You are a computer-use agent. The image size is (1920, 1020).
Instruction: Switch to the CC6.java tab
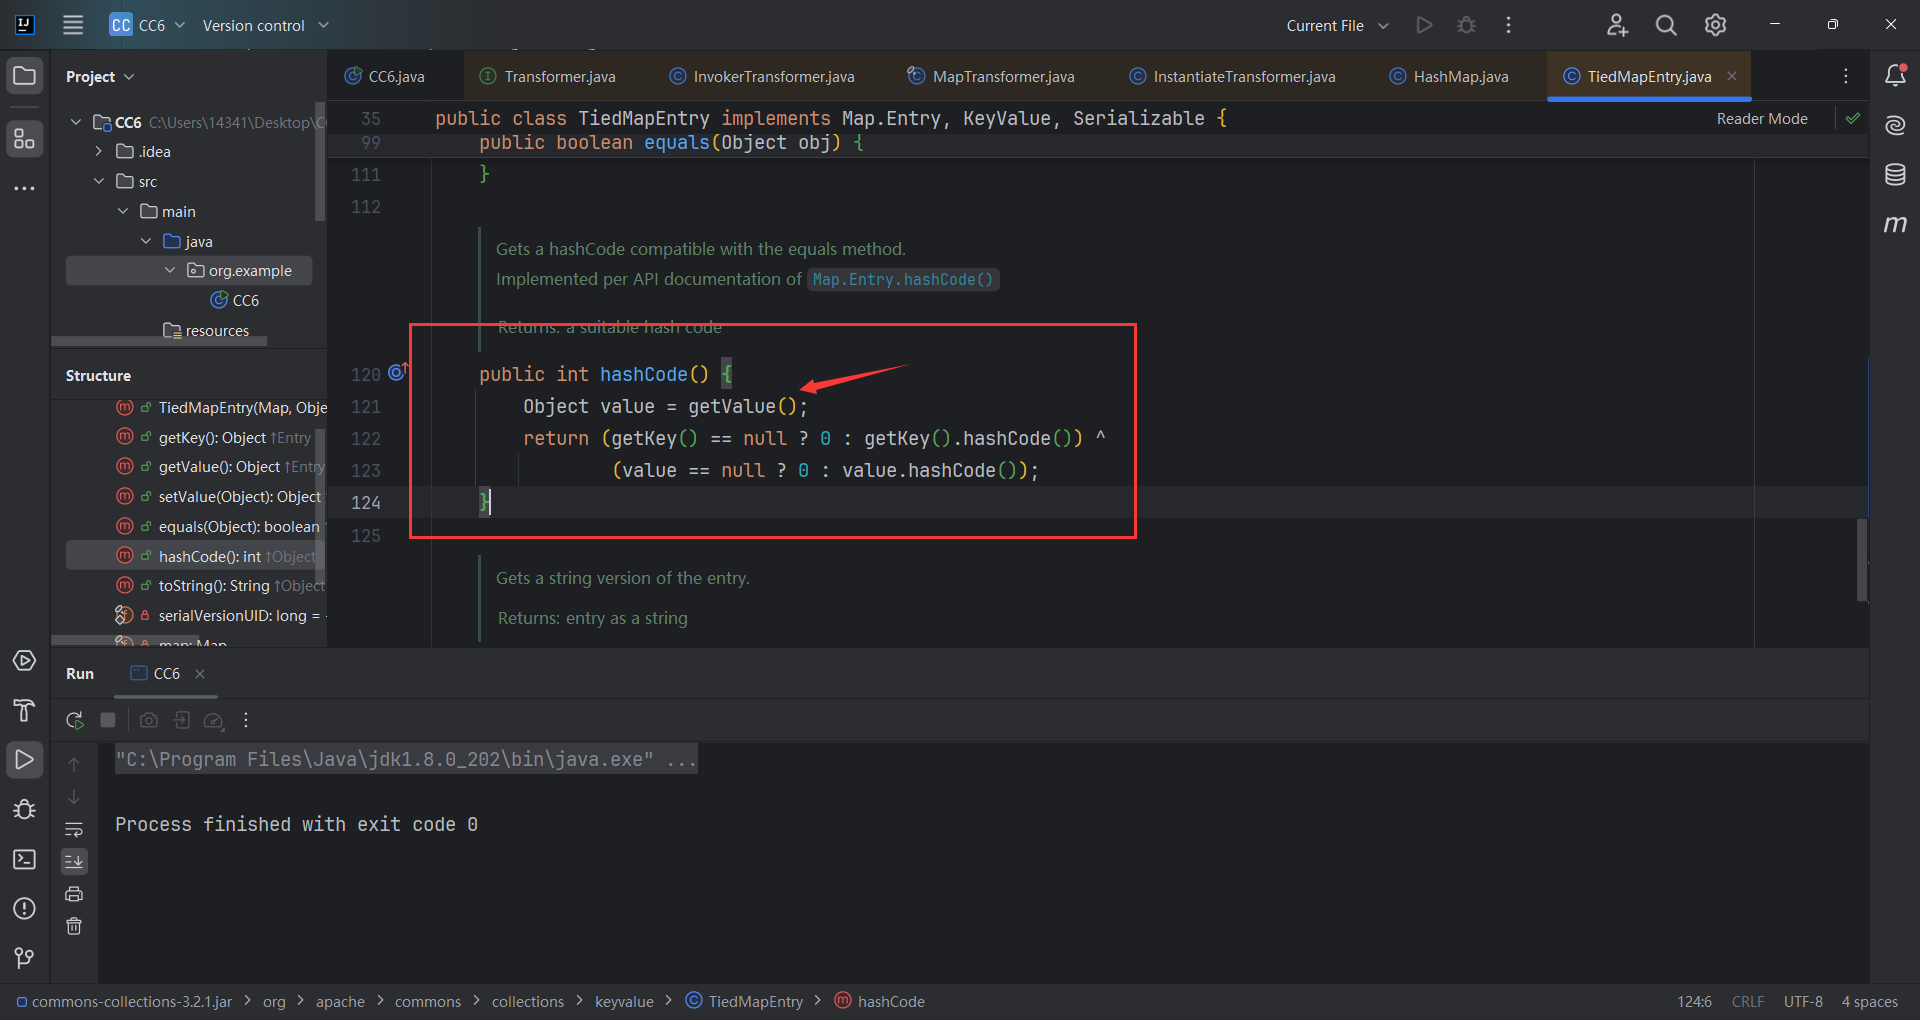pos(385,76)
